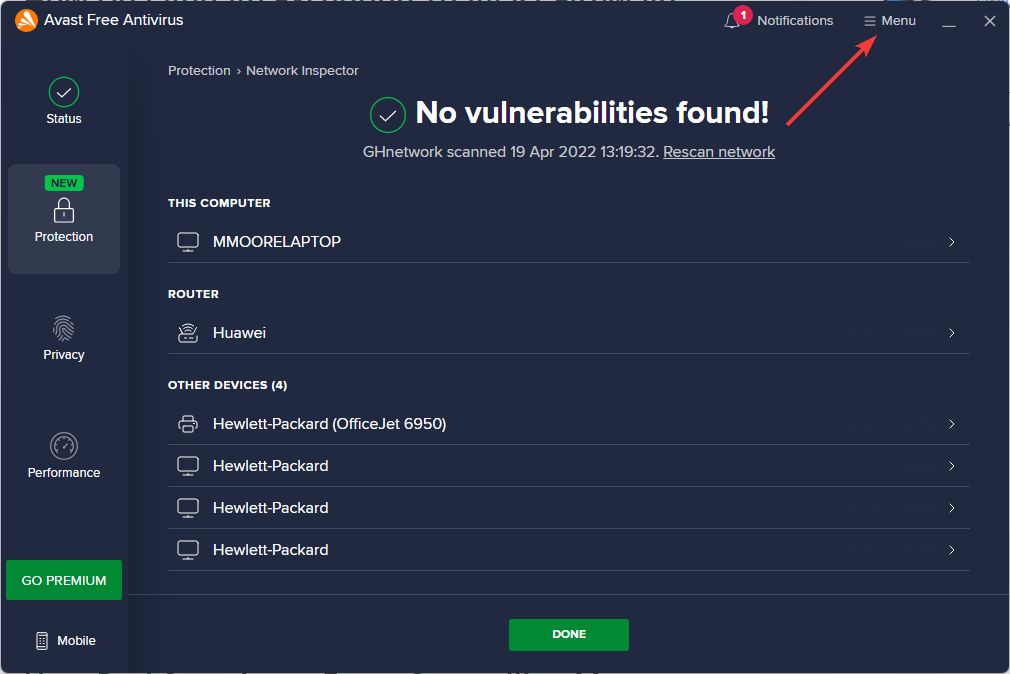Click the green checkmark beside No vulnerabilities found
1010x674 pixels.
(x=388, y=115)
